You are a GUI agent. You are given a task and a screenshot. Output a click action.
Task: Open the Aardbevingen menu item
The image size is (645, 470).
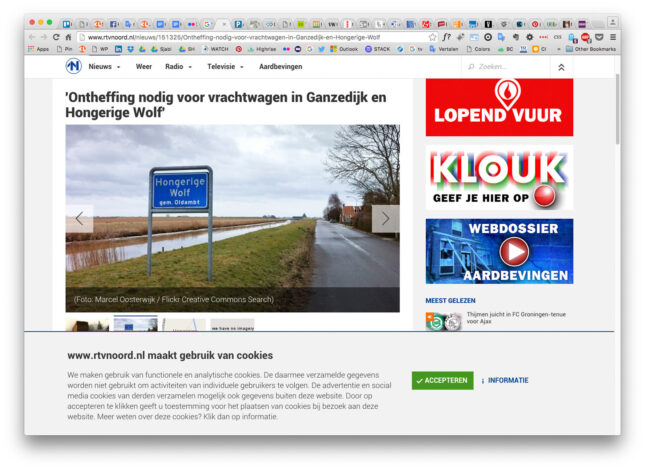(281, 67)
